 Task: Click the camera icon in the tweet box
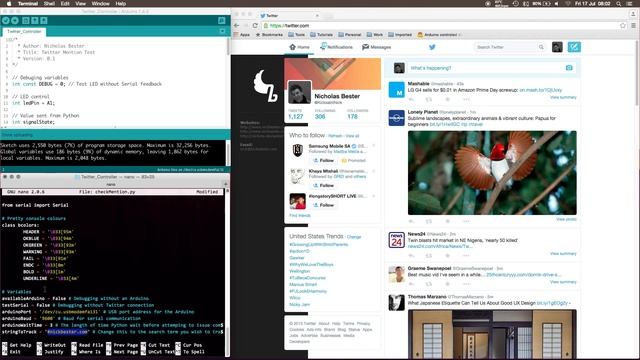pos(569,68)
